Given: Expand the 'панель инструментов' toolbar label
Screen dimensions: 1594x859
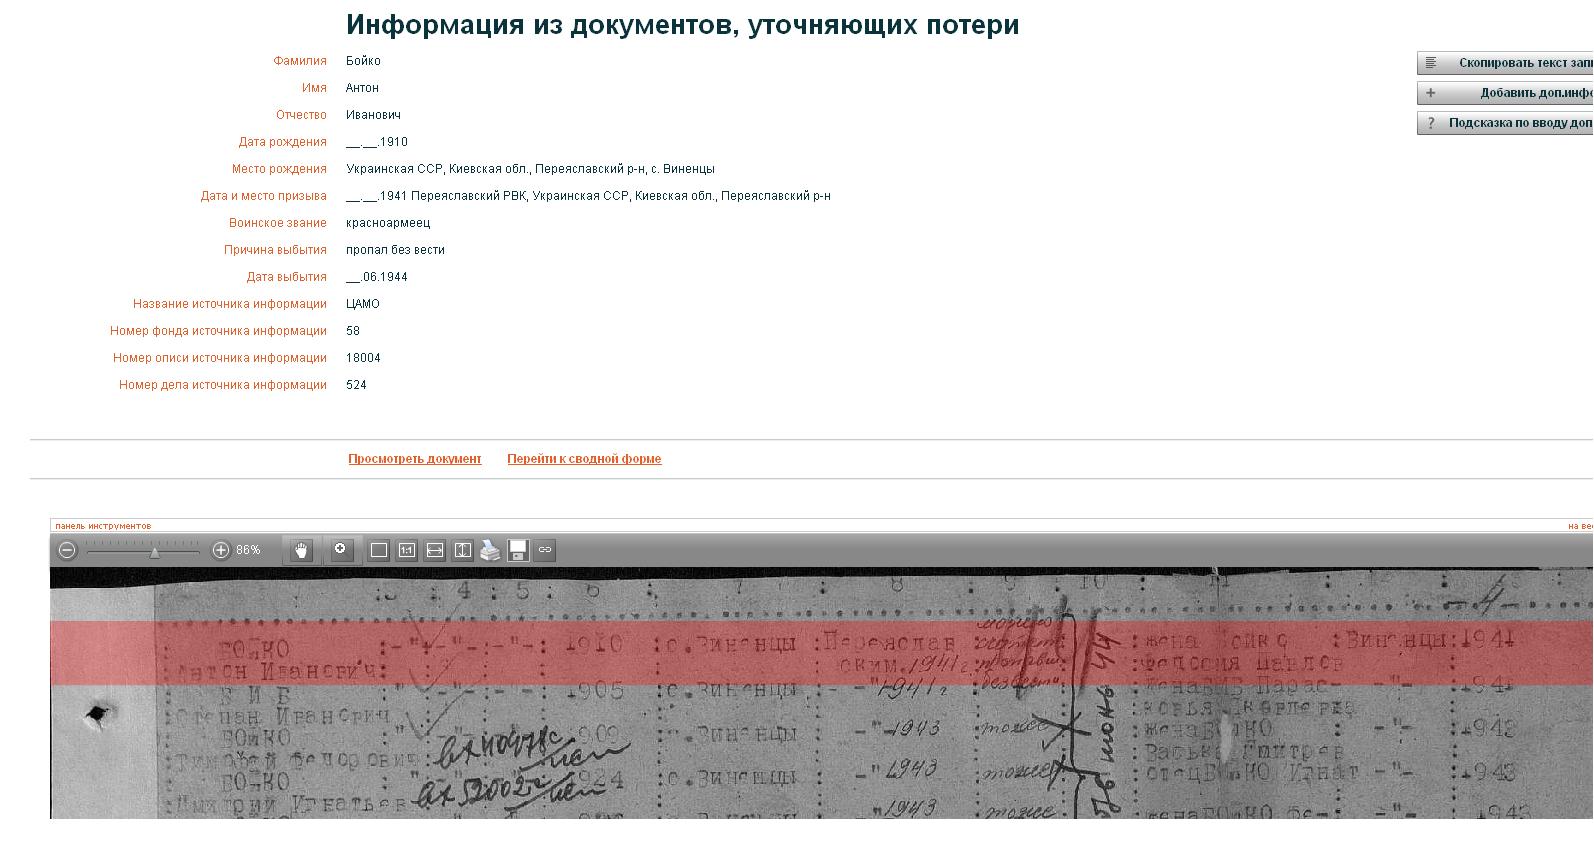Looking at the screenshot, I should (x=103, y=526).
